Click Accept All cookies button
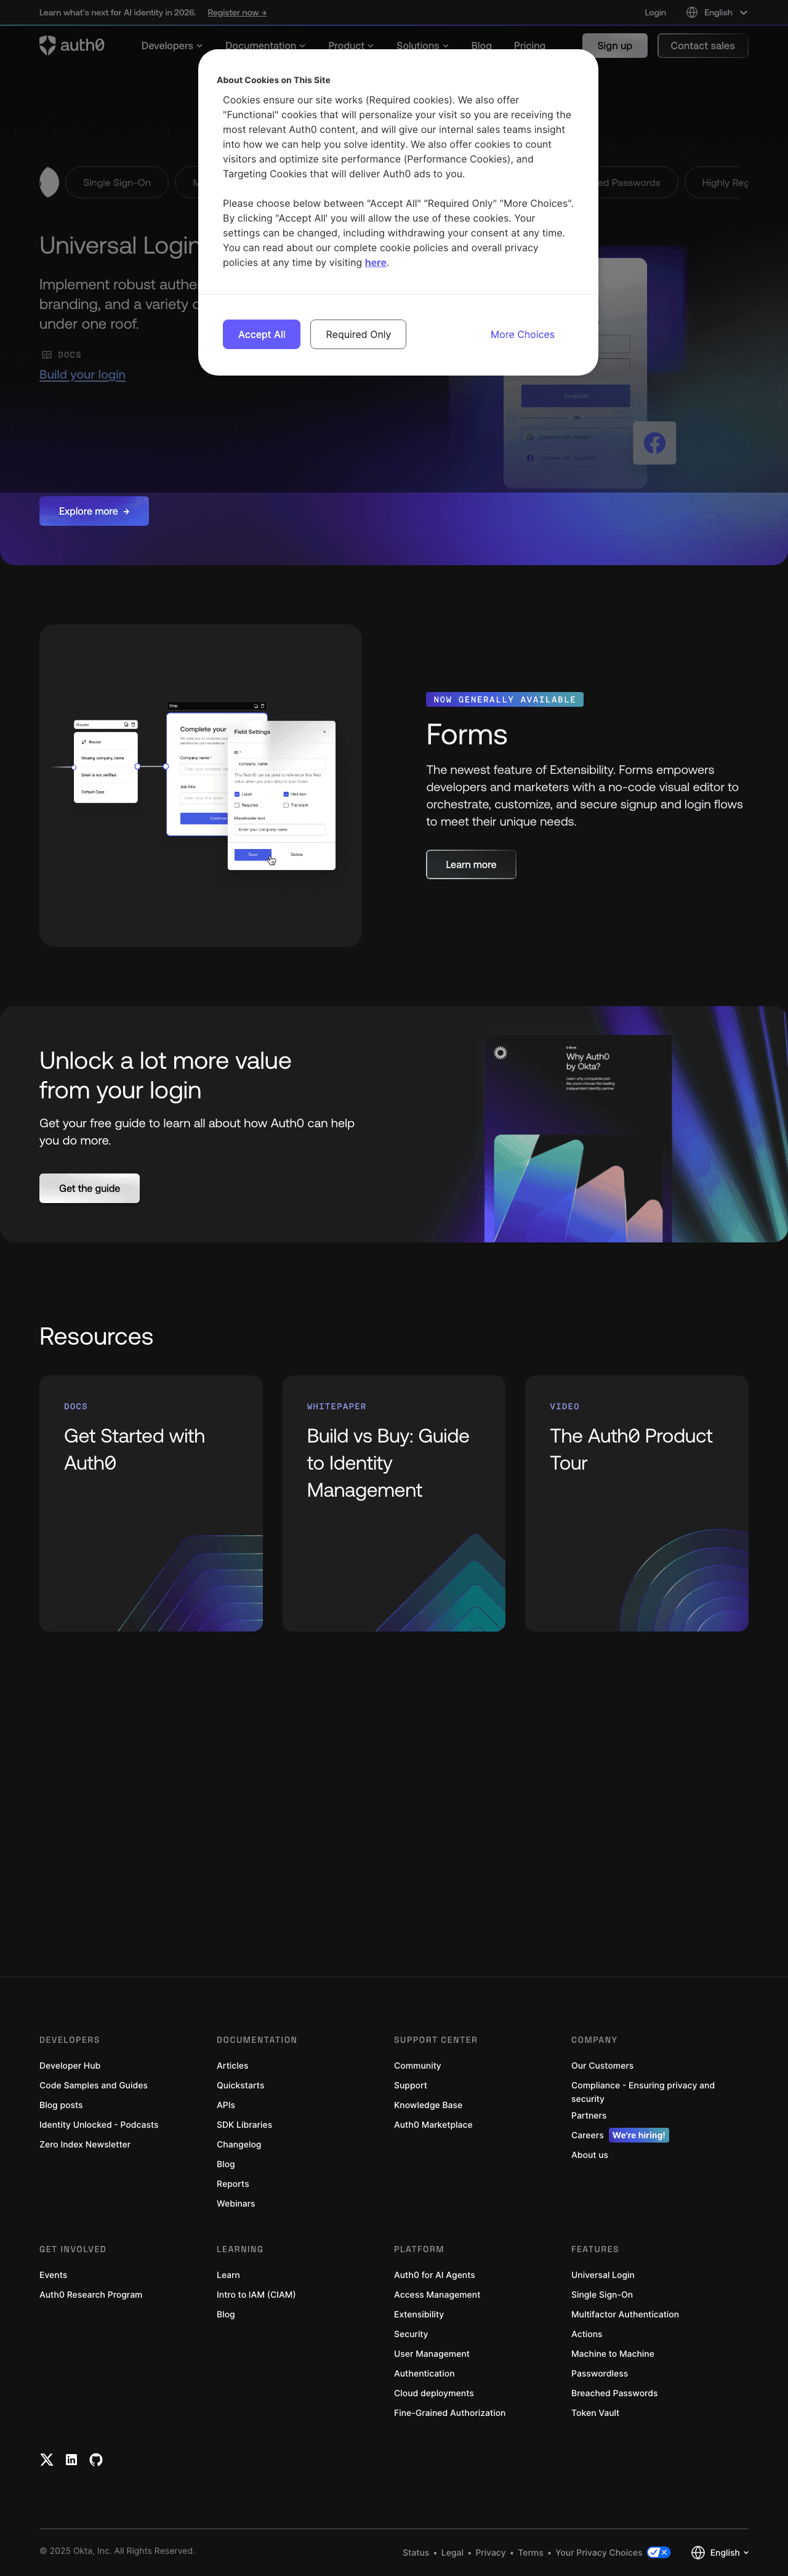This screenshot has width=788, height=2576. (262, 335)
